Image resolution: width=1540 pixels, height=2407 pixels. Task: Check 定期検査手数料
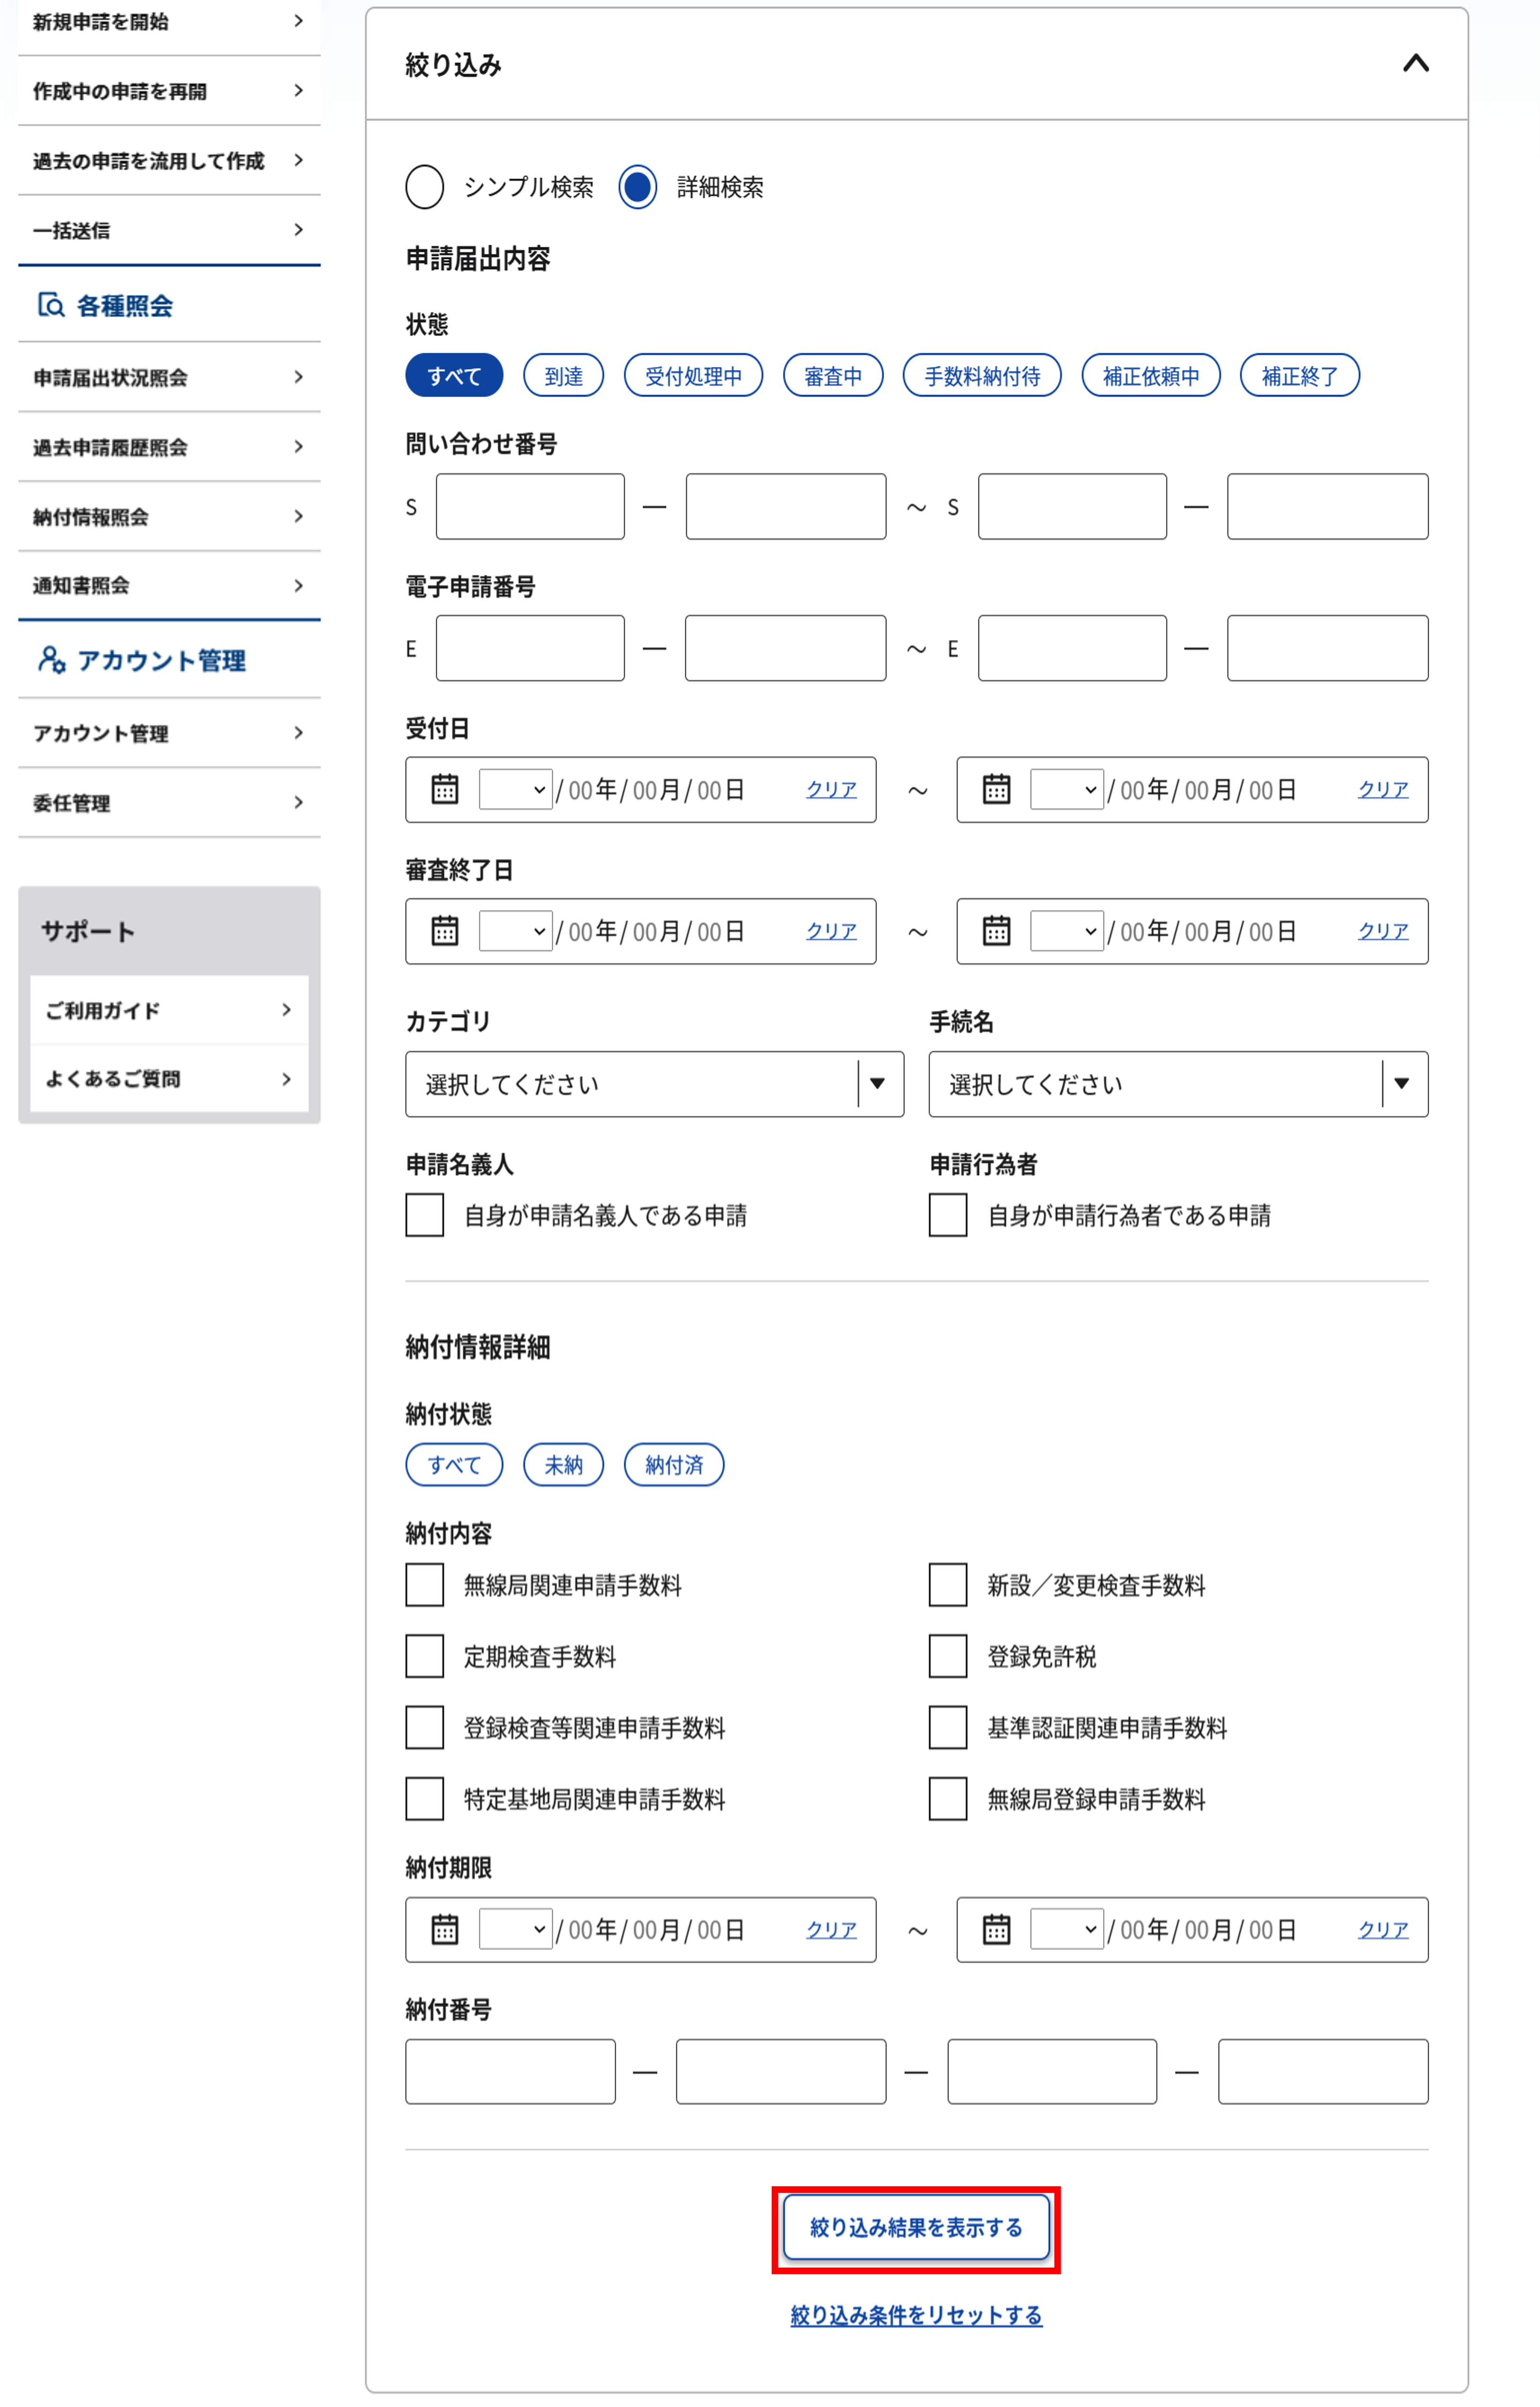425,1657
